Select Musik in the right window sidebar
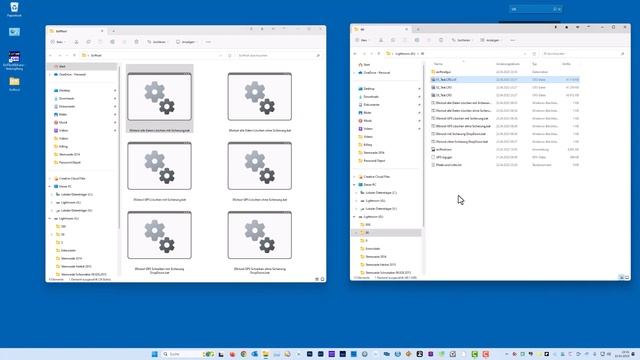This screenshot has width=640, height=360. pyautogui.click(x=367, y=121)
